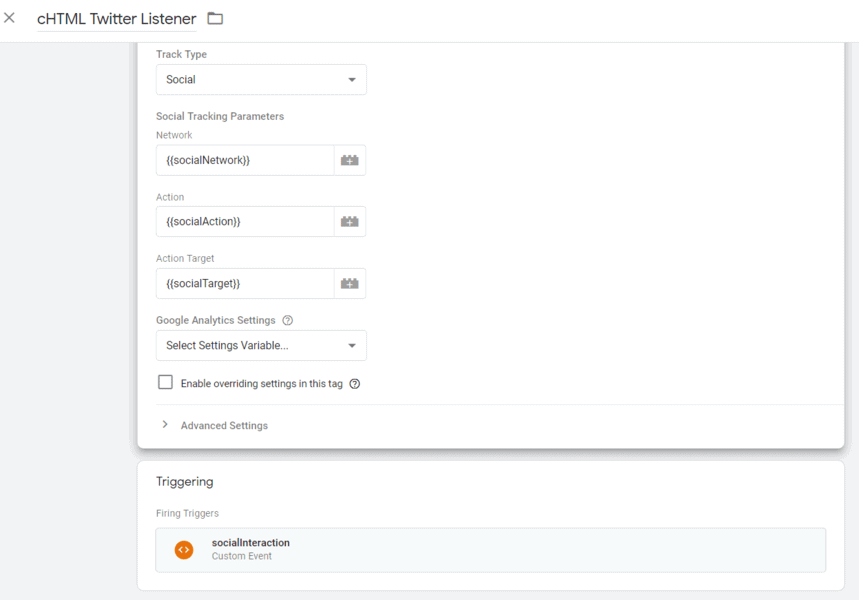
Task: Click the Action input field
Action: [x=245, y=221]
